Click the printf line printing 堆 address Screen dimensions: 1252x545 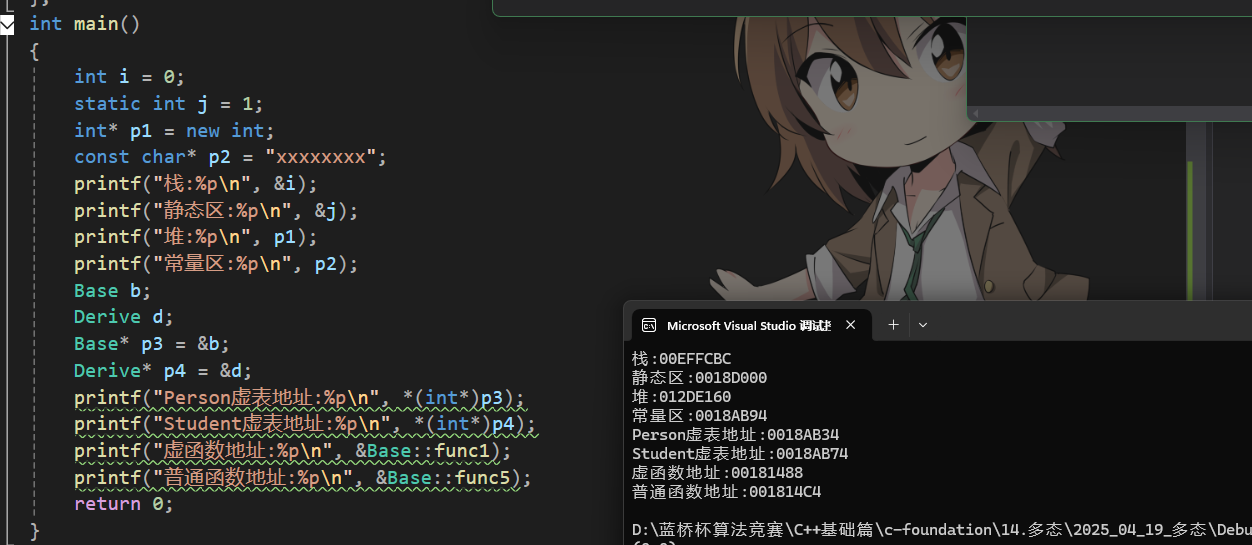pyautogui.click(x=196, y=237)
